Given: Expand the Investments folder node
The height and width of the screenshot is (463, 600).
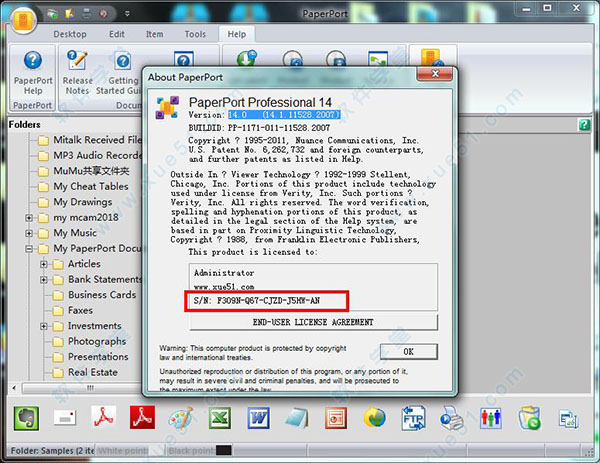Looking at the screenshot, I should click(x=44, y=326).
